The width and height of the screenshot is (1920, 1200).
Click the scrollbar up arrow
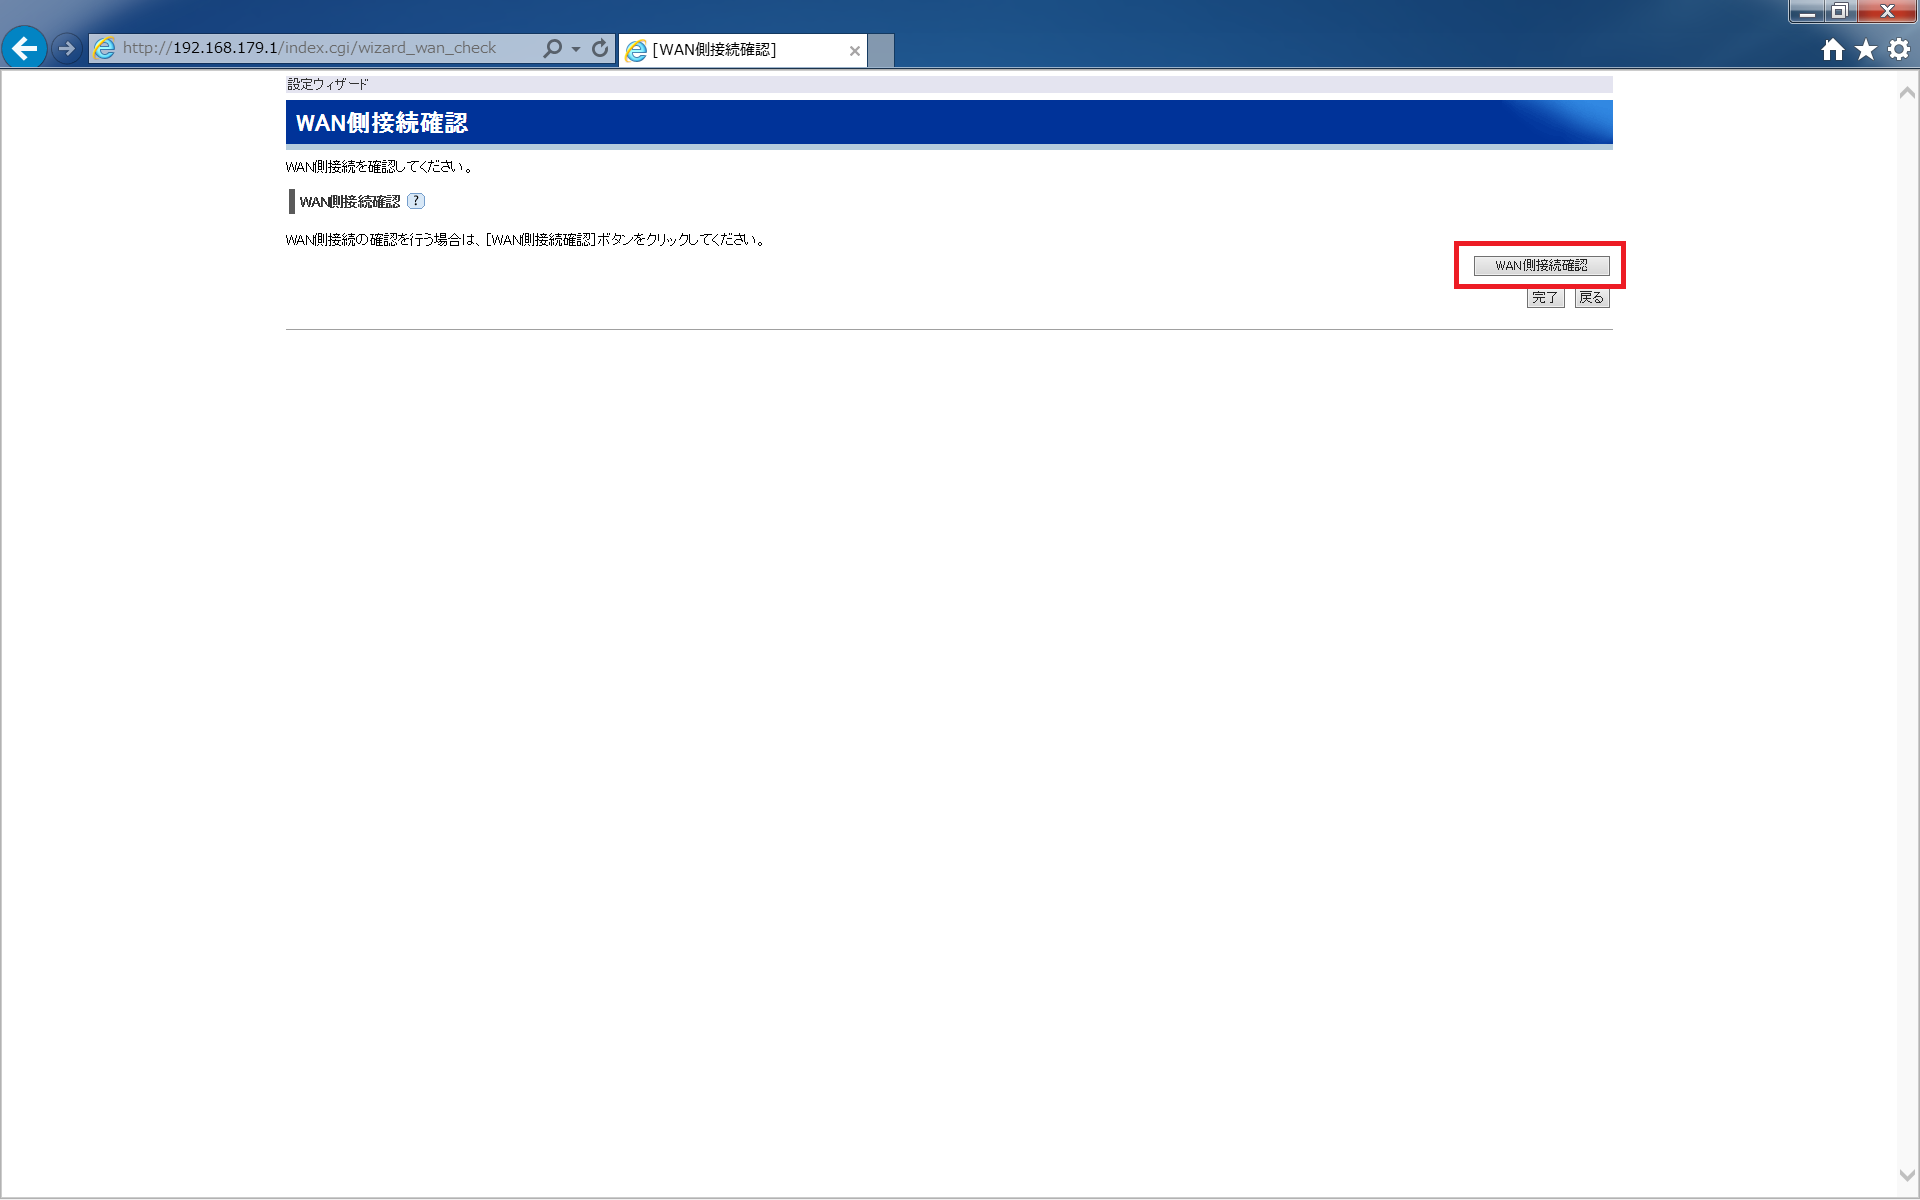[1907, 93]
